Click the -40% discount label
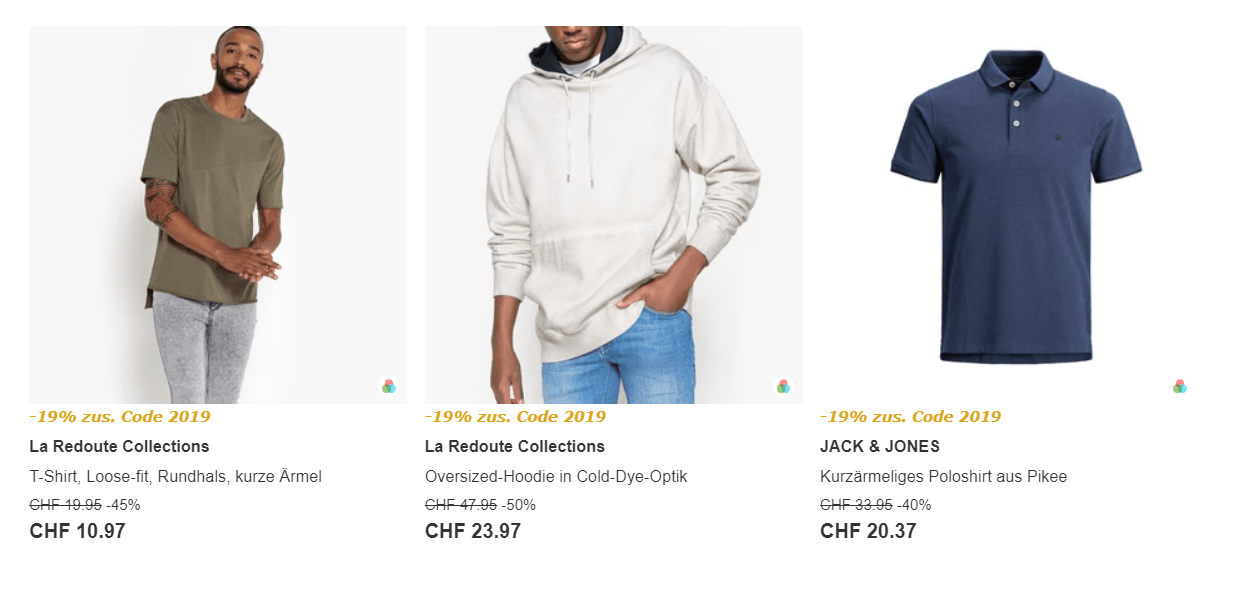The height and width of the screenshot is (599, 1236). tap(914, 505)
